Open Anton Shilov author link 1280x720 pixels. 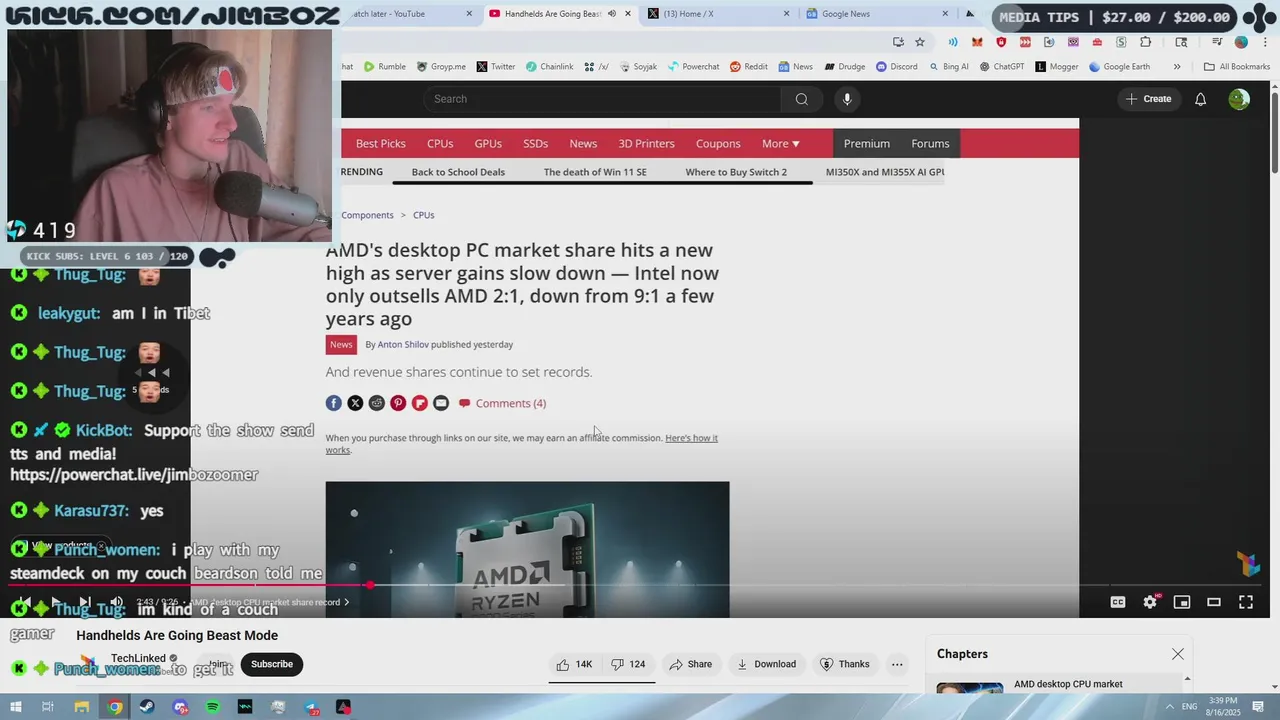pos(403,344)
